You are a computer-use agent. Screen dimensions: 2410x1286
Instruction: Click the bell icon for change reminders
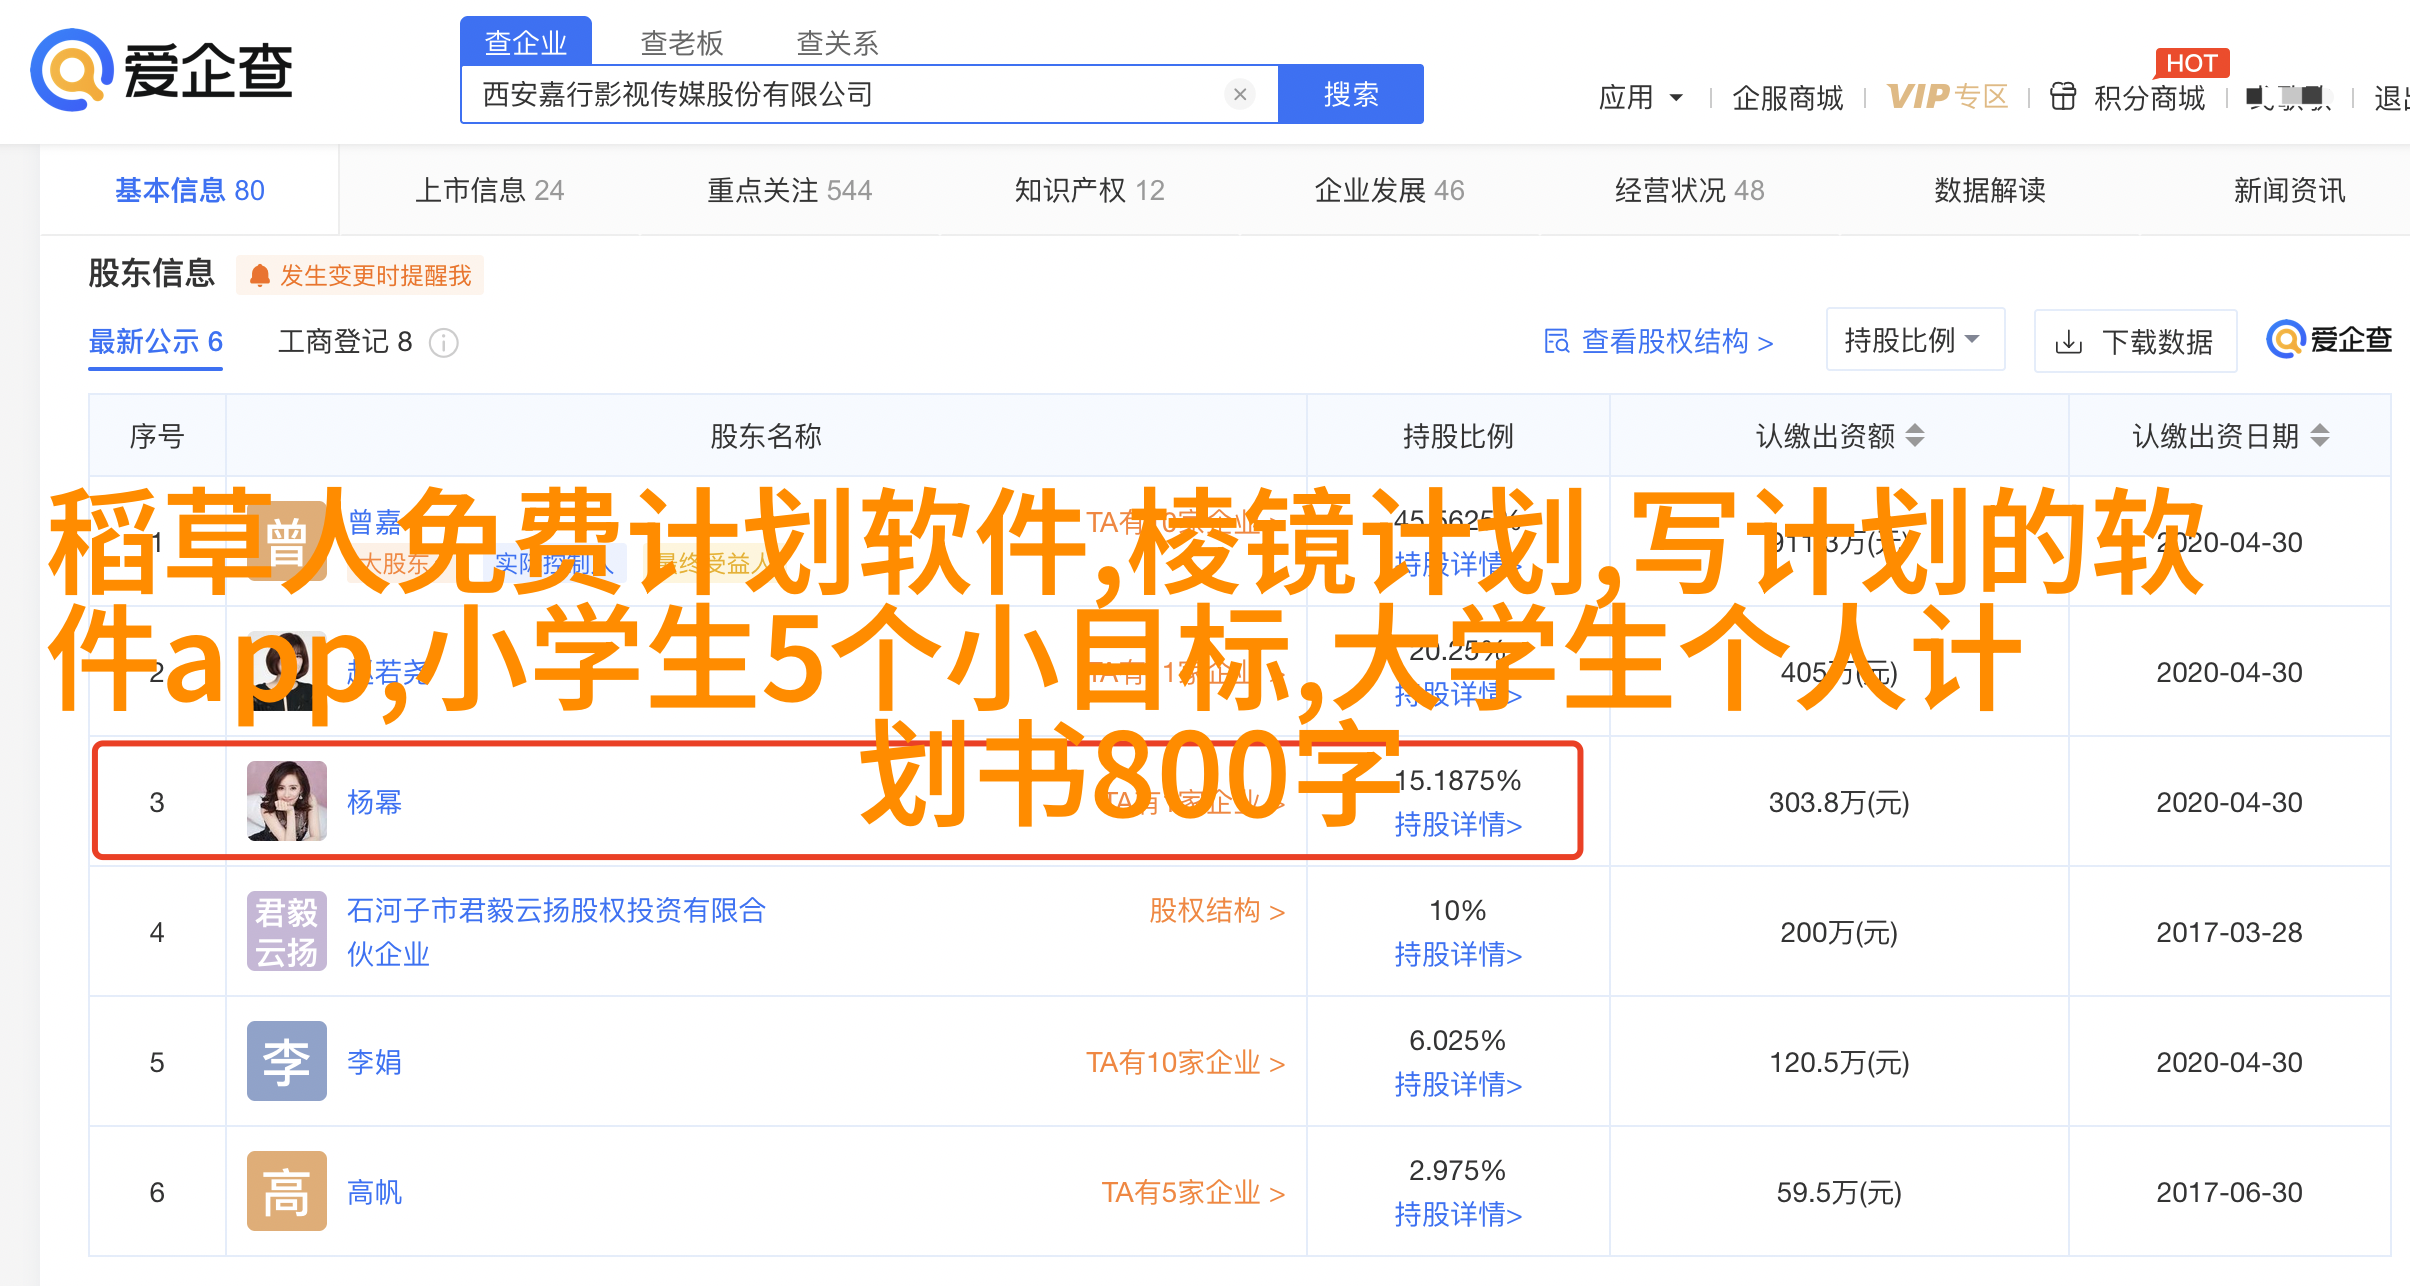[x=260, y=276]
